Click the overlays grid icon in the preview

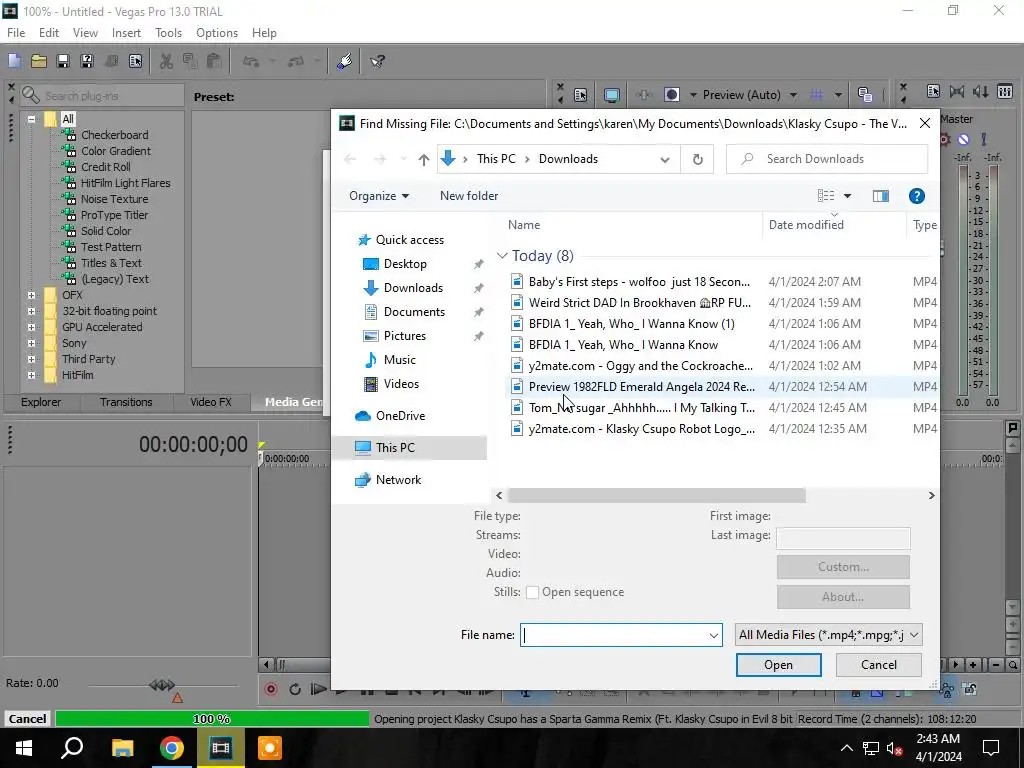coord(816,95)
